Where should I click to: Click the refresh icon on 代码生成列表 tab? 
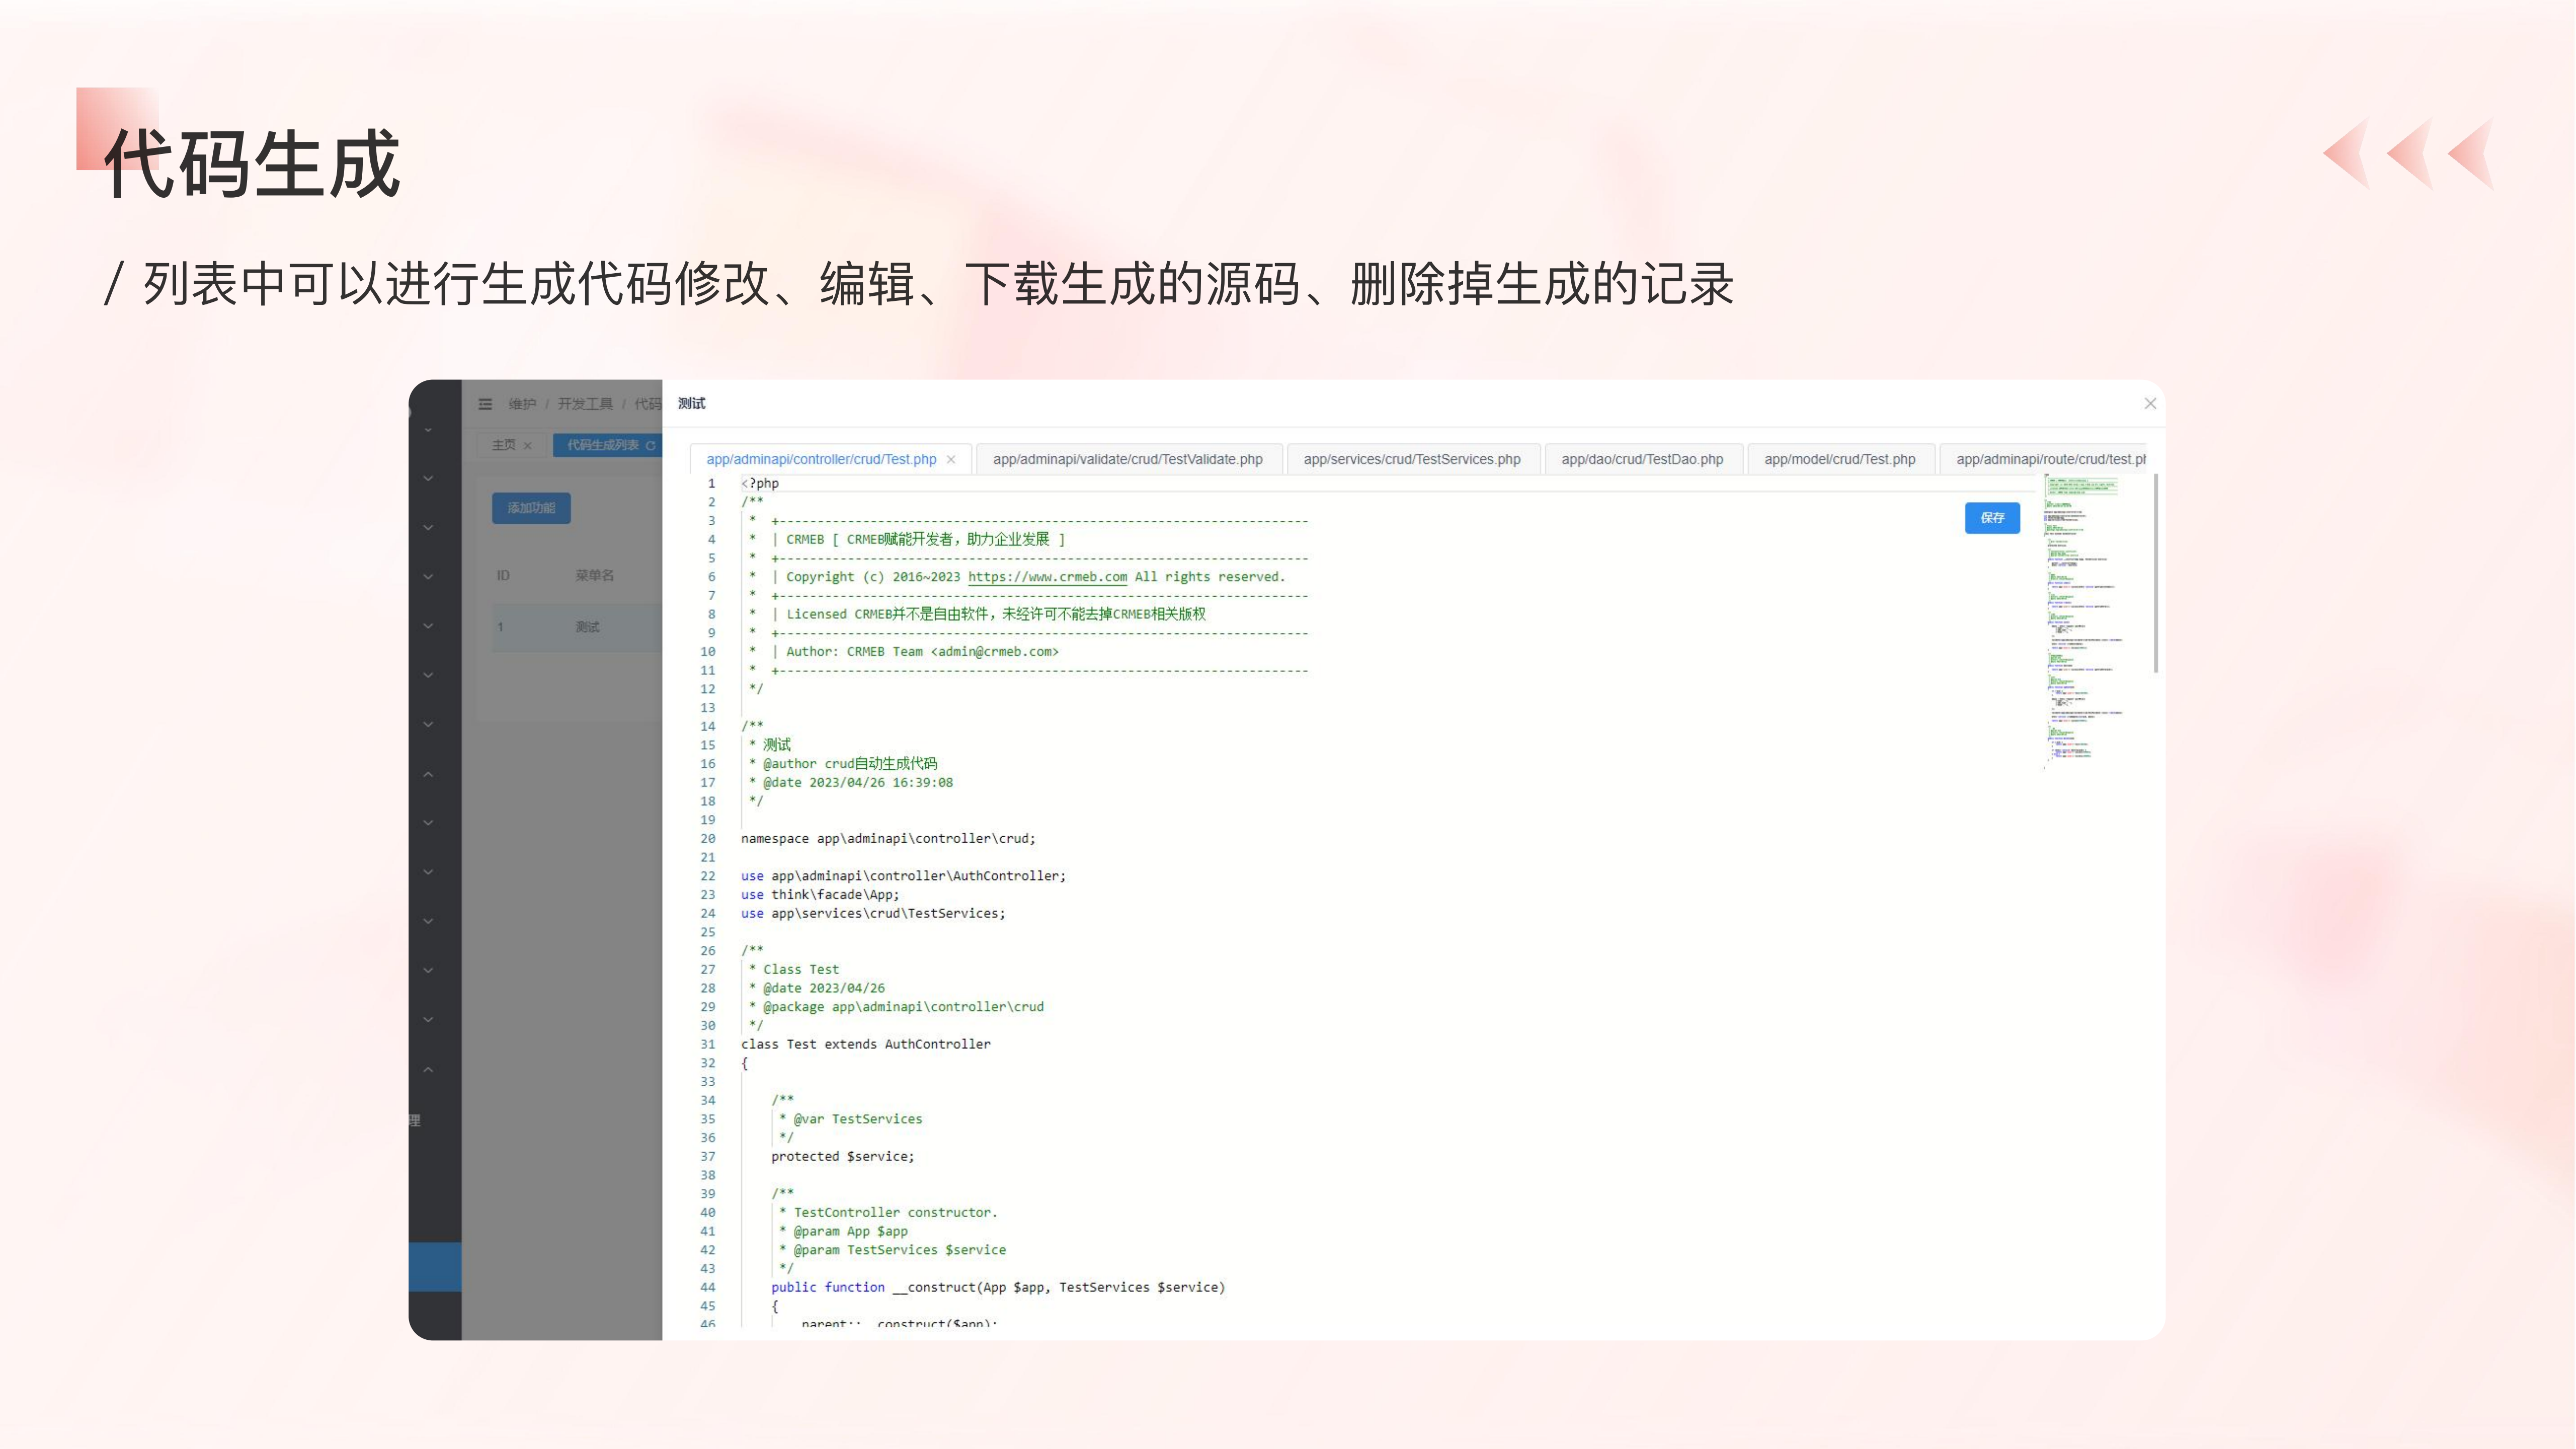click(x=650, y=445)
